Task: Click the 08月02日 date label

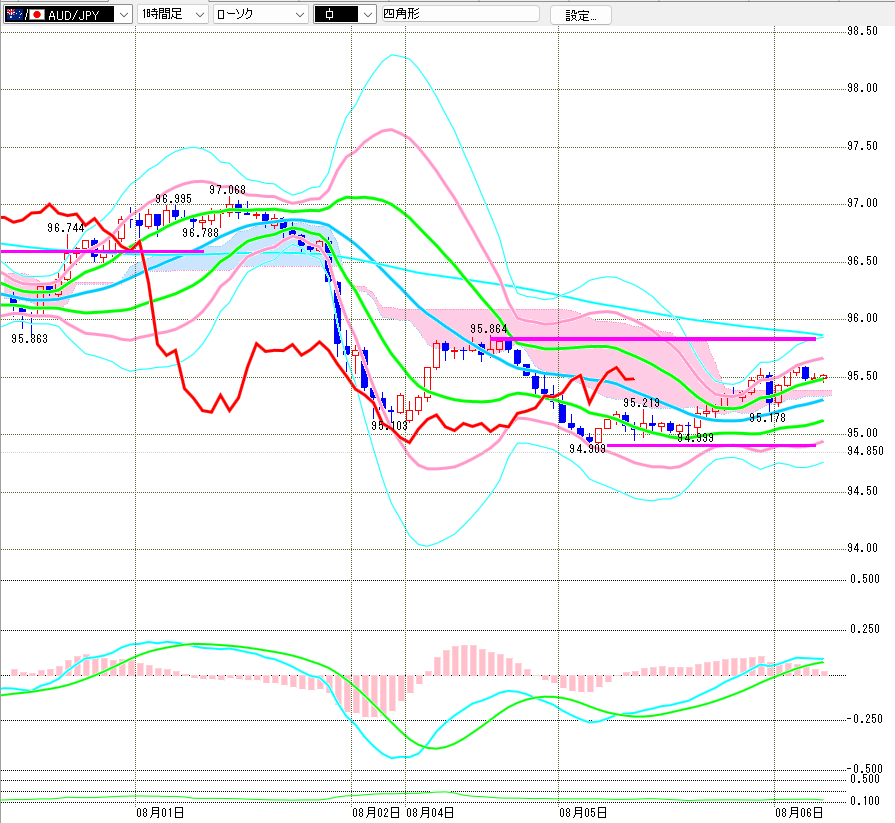Action: point(376,813)
